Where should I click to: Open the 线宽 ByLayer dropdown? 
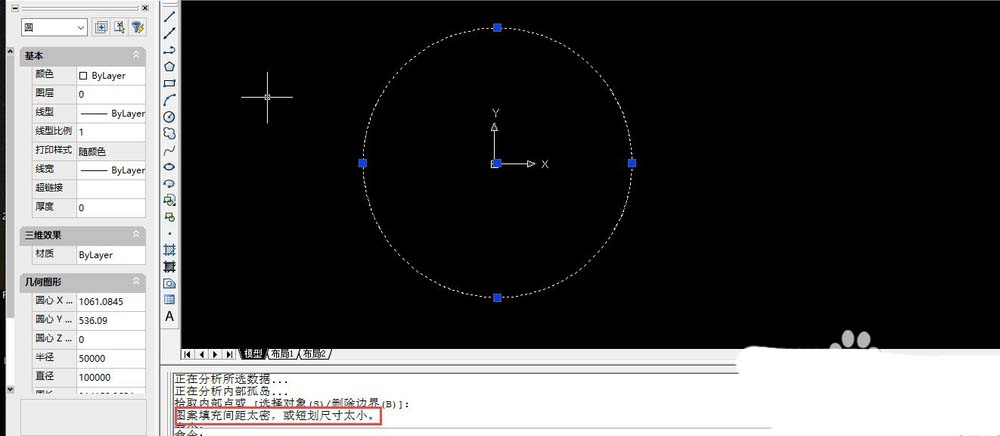111,170
